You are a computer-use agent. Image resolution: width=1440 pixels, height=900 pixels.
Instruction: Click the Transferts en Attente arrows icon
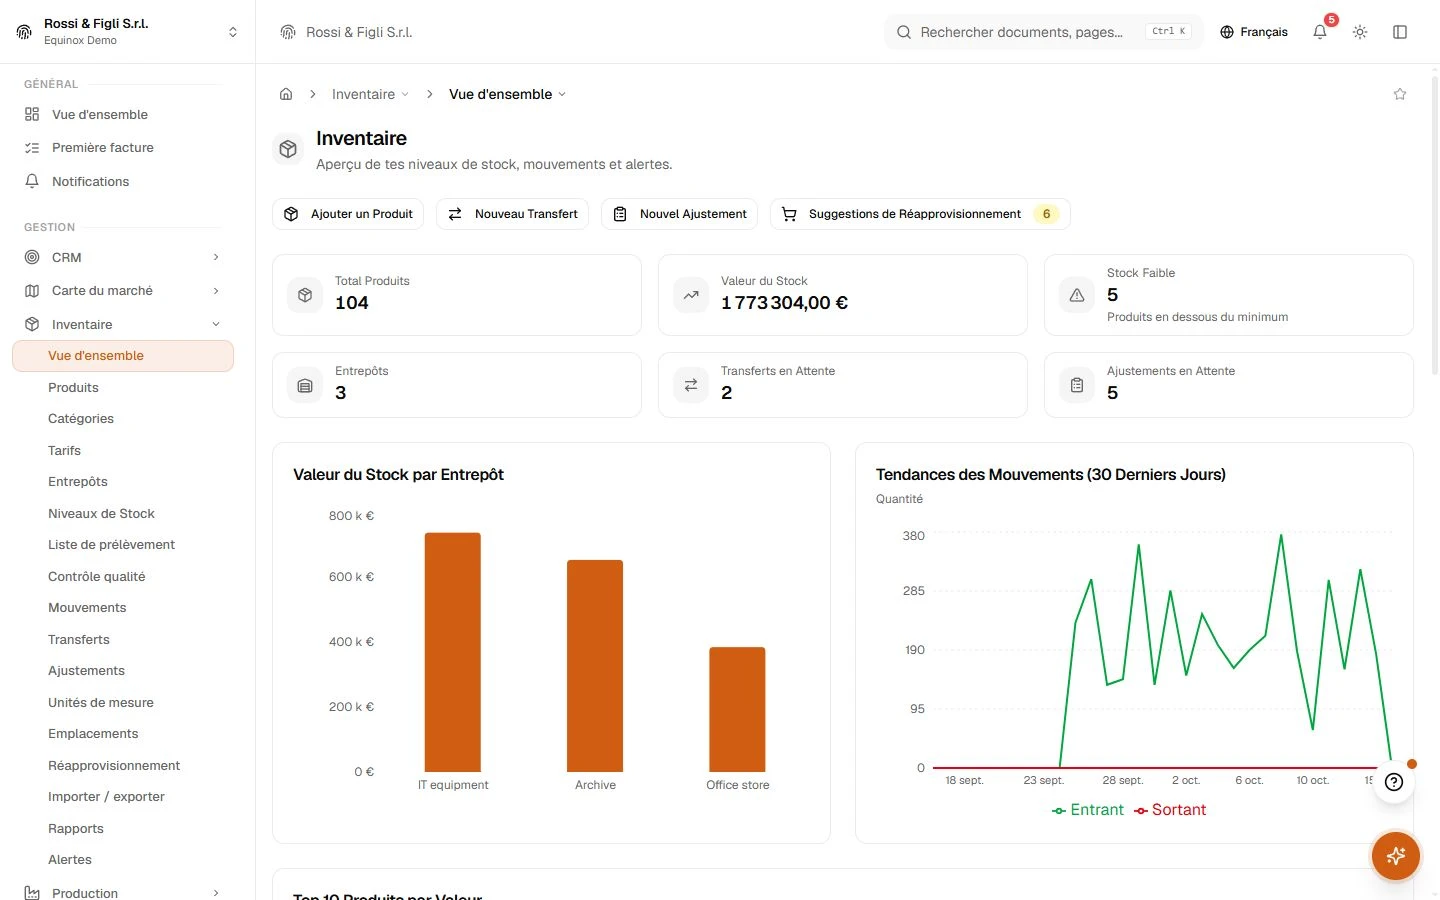pyautogui.click(x=691, y=385)
